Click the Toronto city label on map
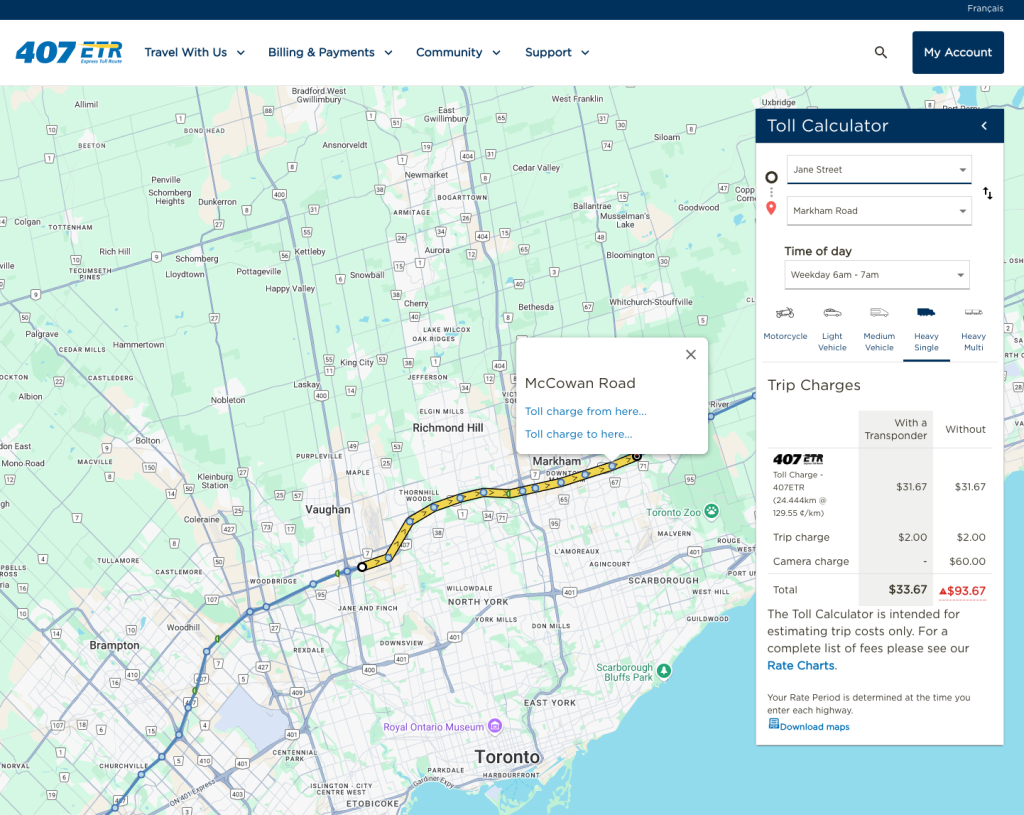Screen dimensions: 1024x815 click(x=507, y=757)
